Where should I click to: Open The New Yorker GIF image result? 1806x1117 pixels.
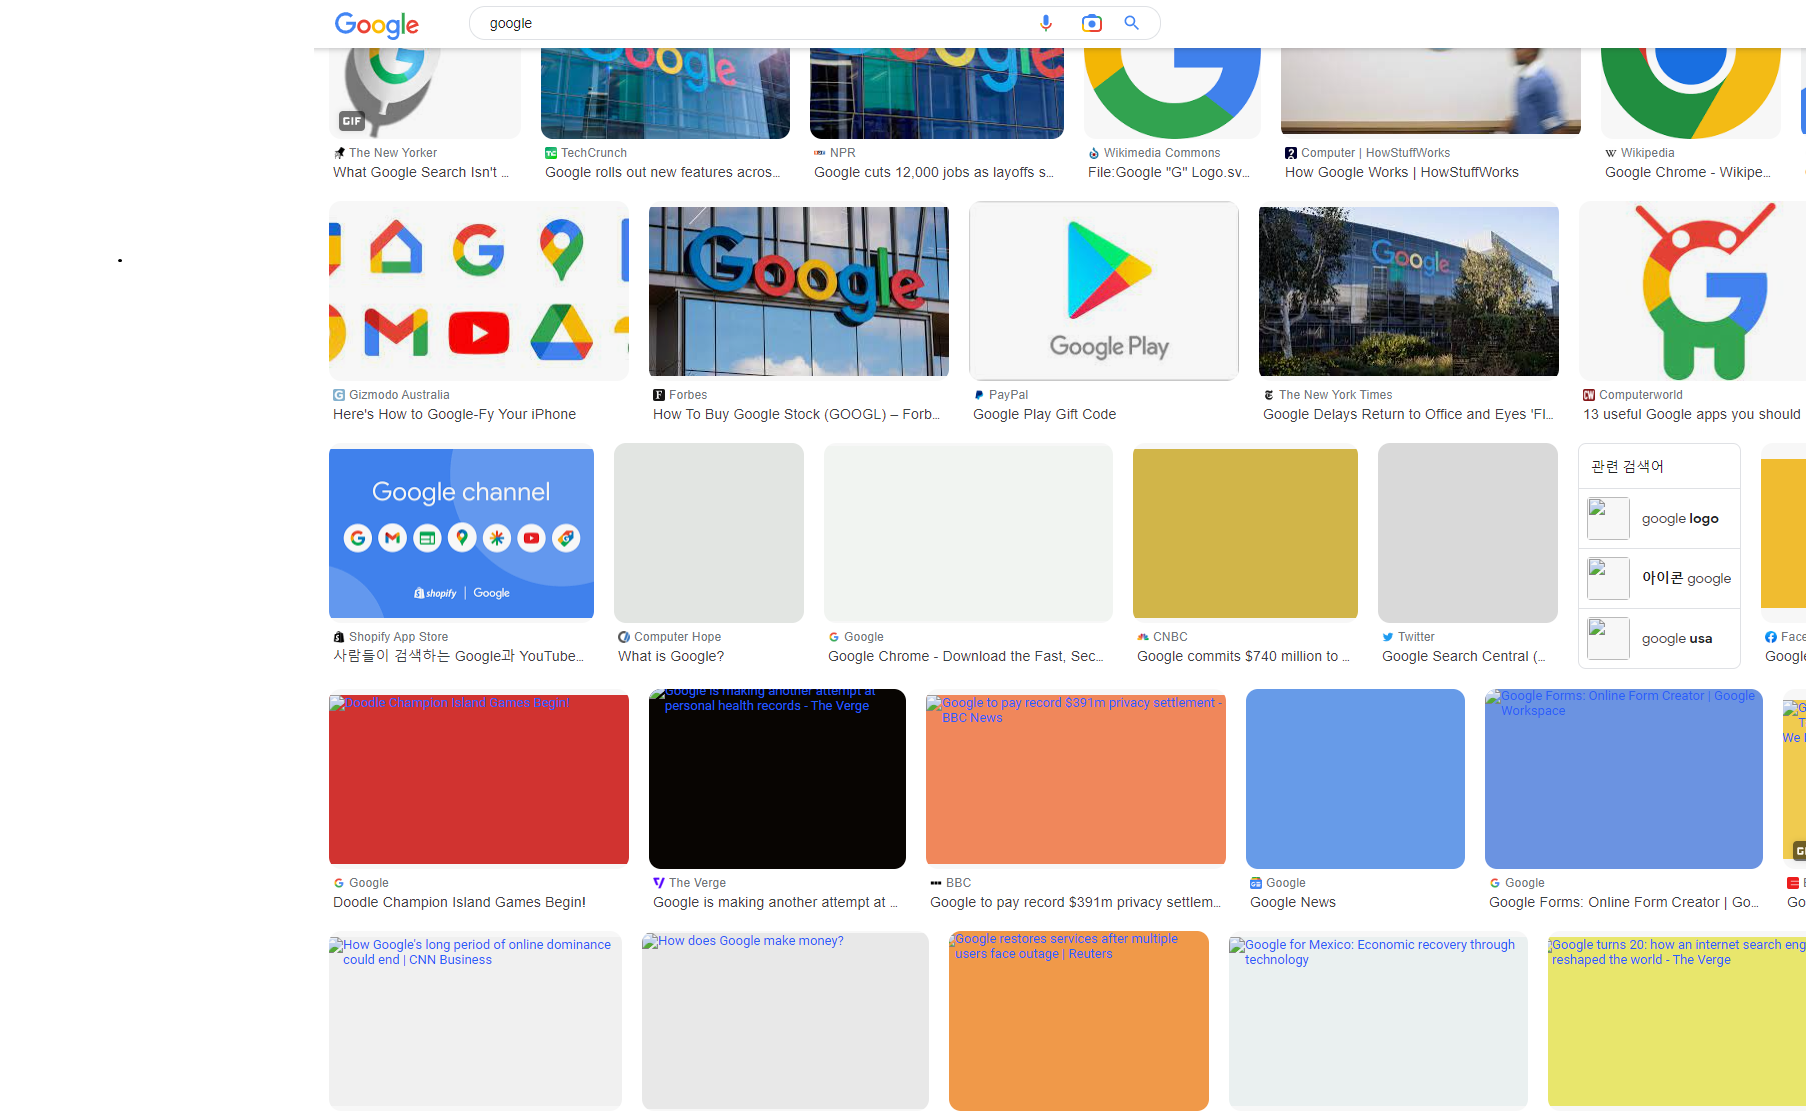(425, 93)
